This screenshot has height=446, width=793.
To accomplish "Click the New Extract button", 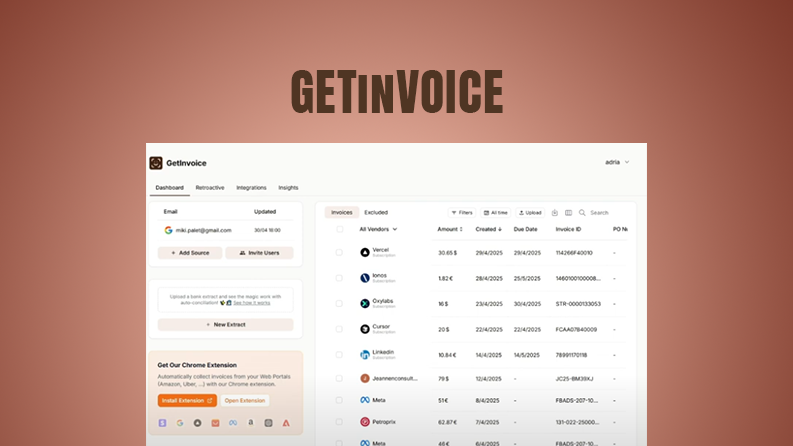I will click(x=226, y=325).
